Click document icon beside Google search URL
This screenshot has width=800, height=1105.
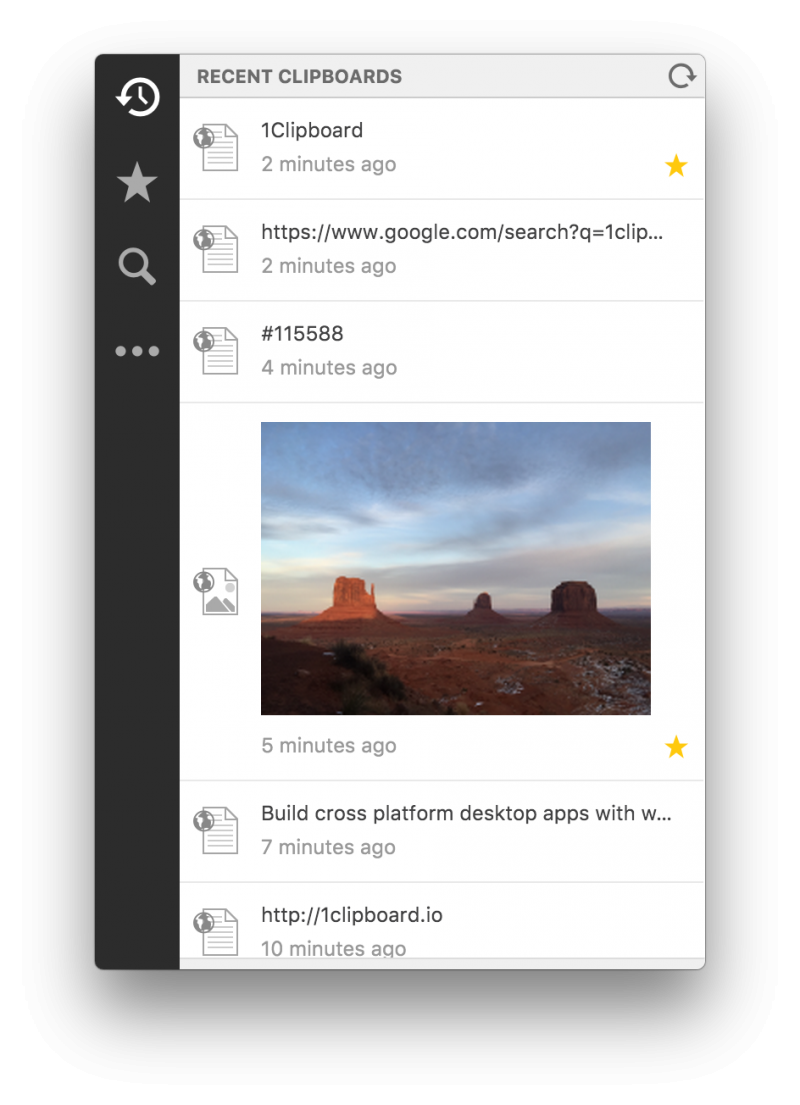coord(217,250)
